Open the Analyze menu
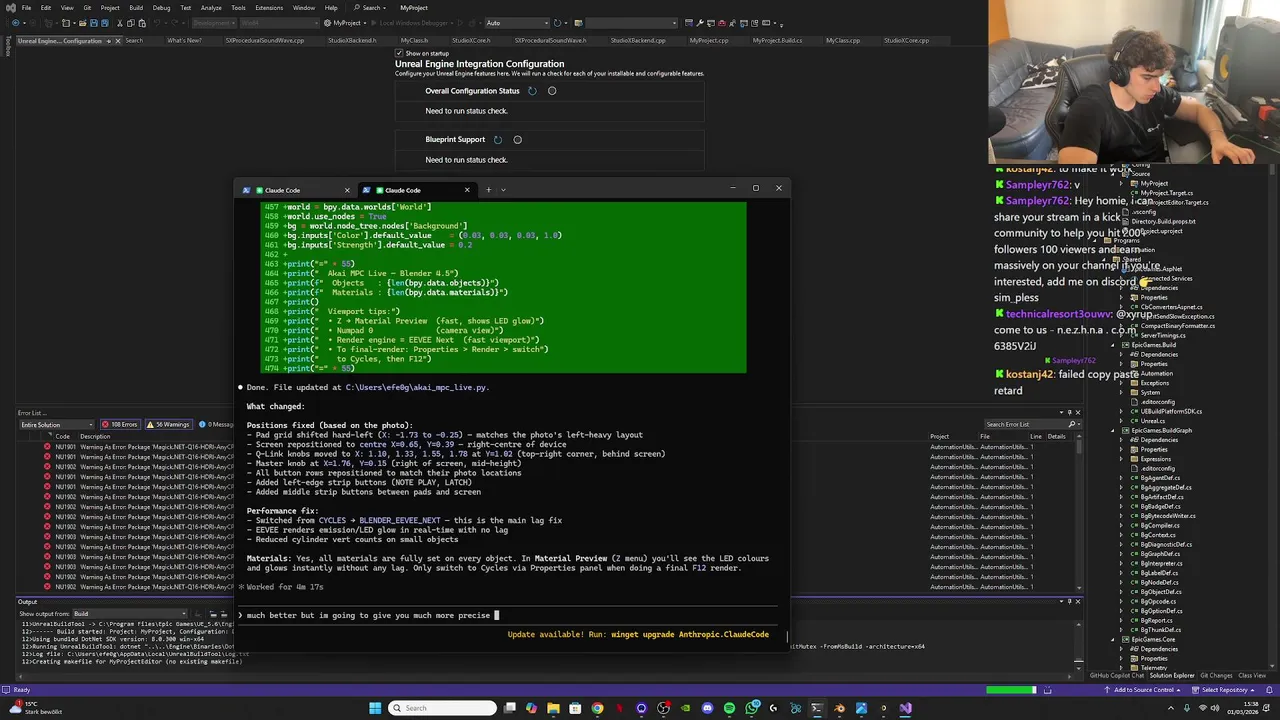This screenshot has height=720, width=1280. (211, 8)
